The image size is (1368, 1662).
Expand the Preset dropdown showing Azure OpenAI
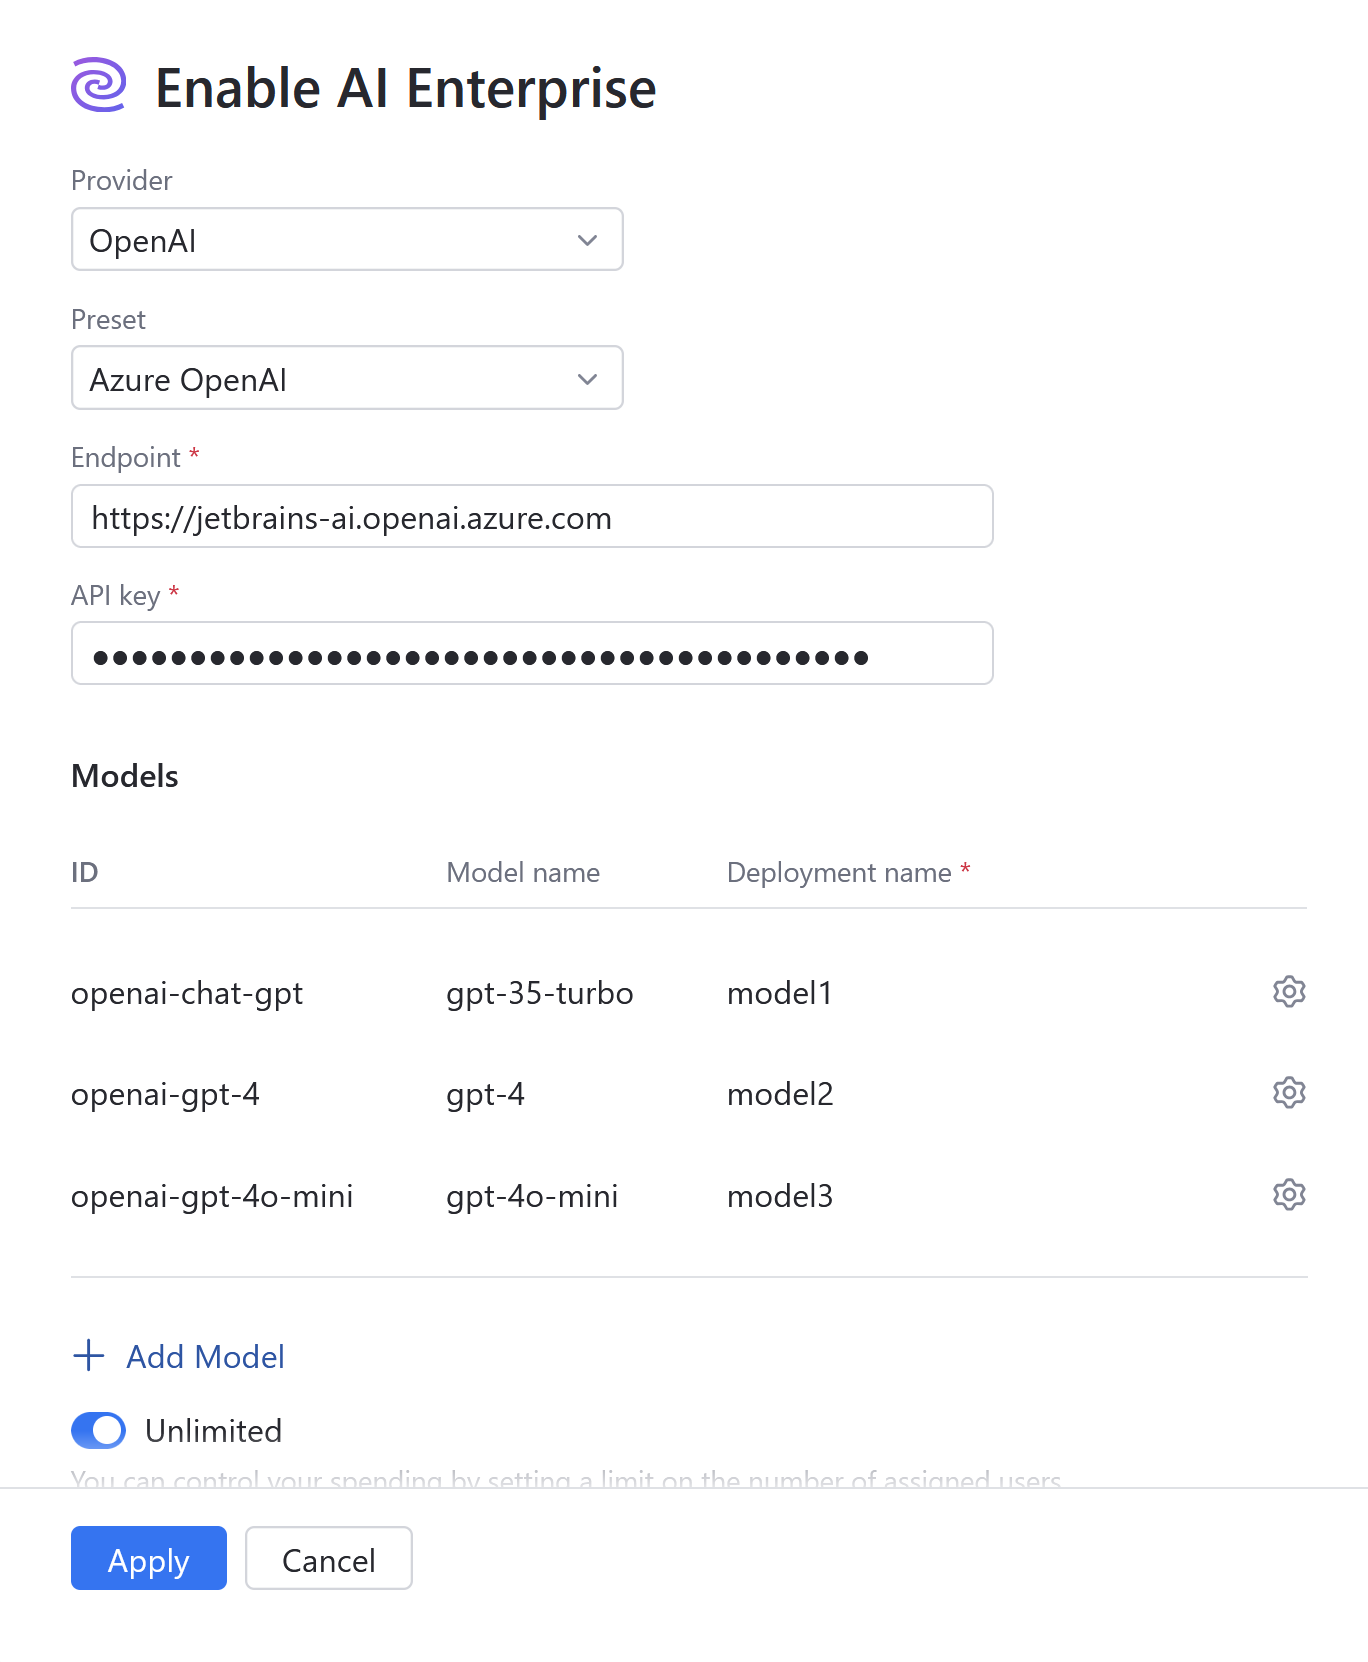pyautogui.click(x=347, y=378)
